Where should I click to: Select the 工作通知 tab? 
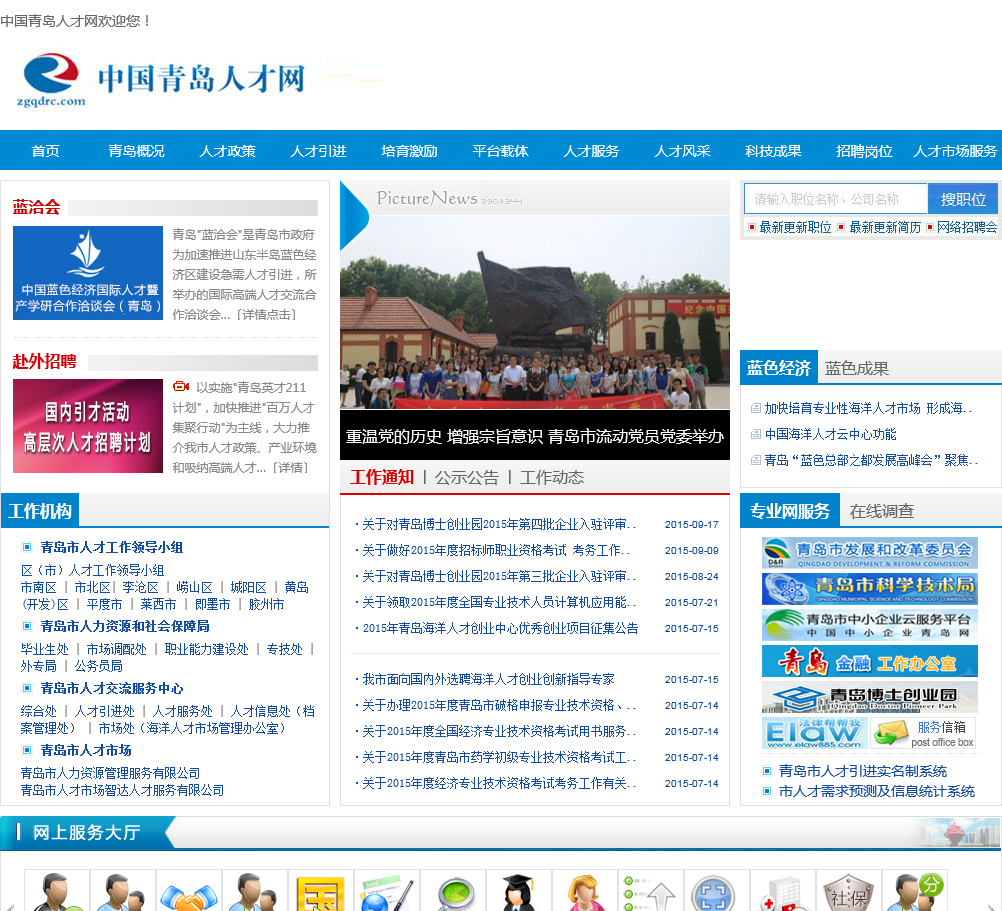point(382,477)
